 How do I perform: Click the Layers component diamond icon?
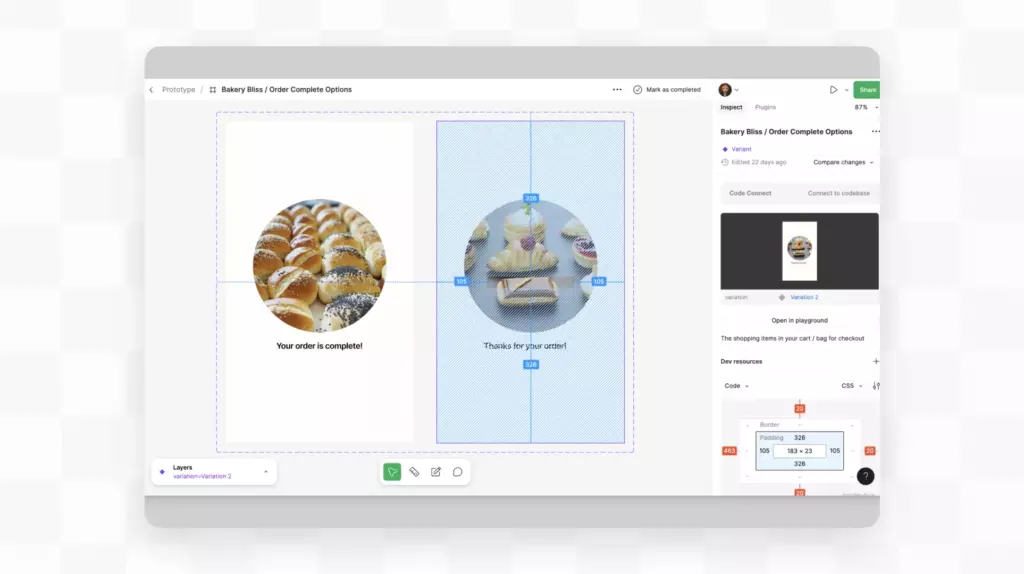(x=162, y=471)
